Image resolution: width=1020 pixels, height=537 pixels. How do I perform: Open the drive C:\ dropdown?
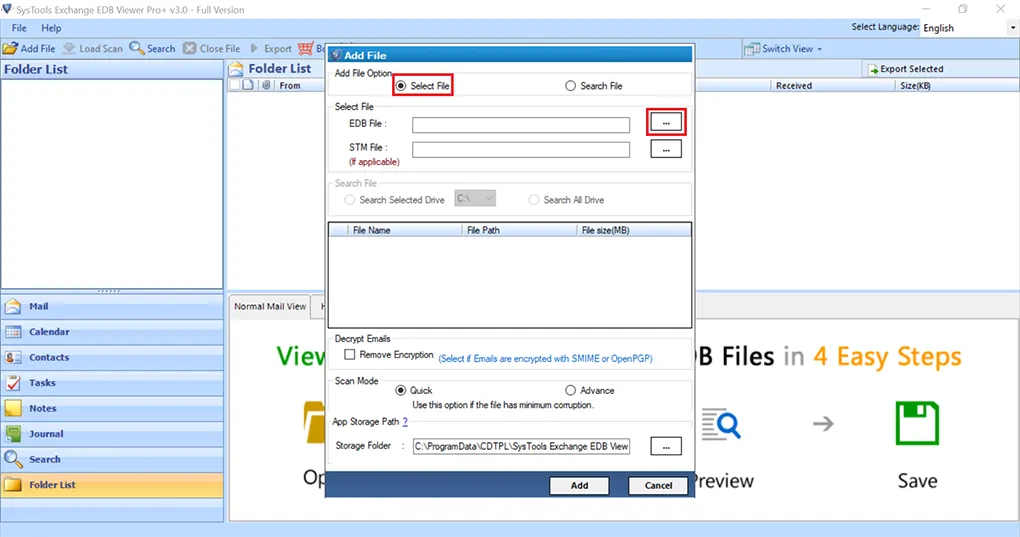coord(475,199)
